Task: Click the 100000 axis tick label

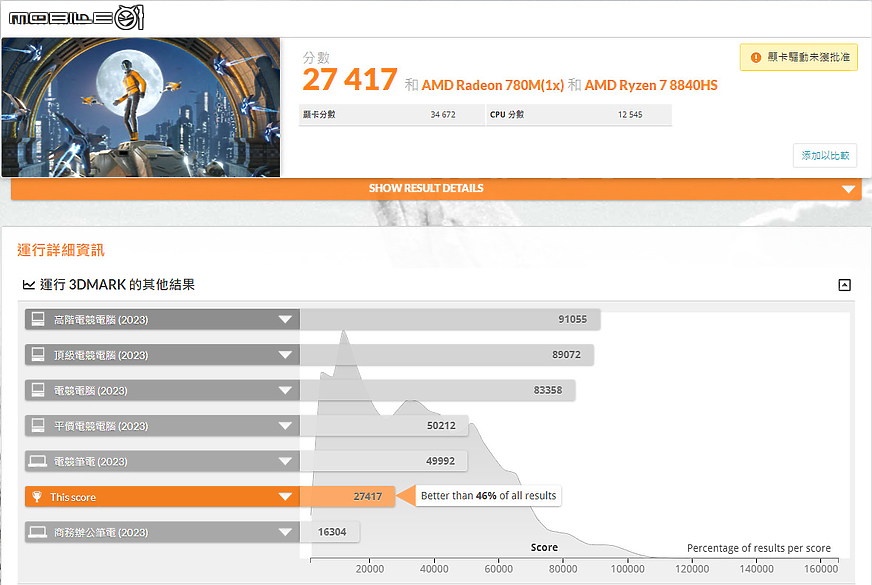Action: pos(627,569)
